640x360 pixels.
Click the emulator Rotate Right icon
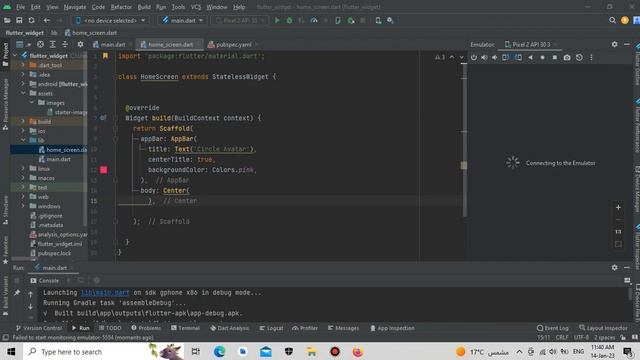[x=518, y=58]
